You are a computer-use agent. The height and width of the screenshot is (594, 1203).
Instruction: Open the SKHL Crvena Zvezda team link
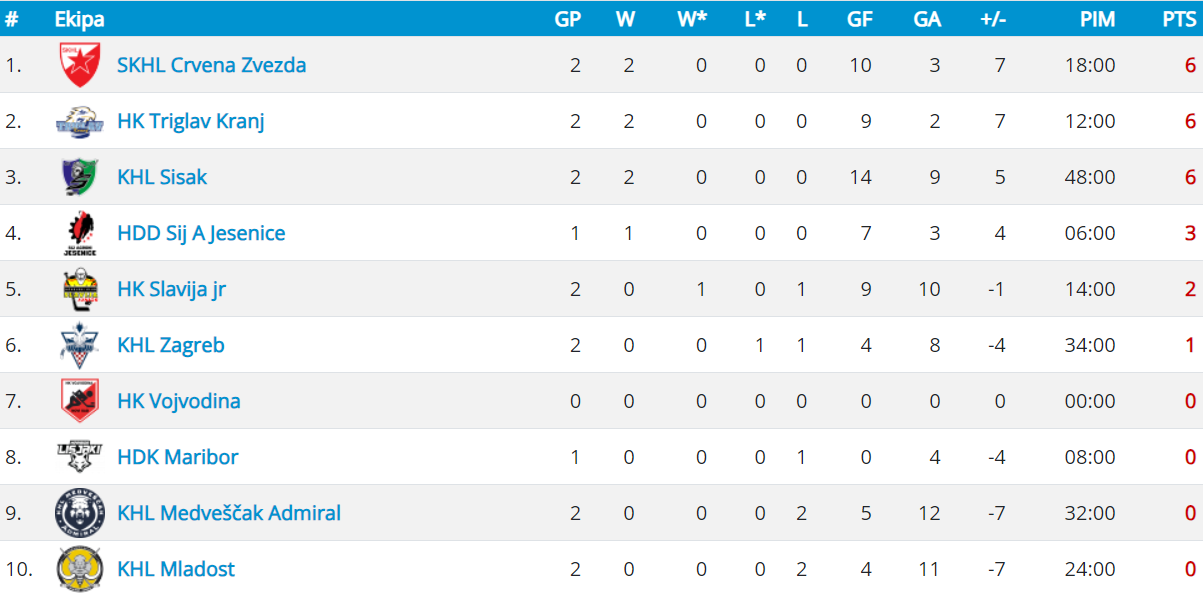pyautogui.click(x=211, y=65)
